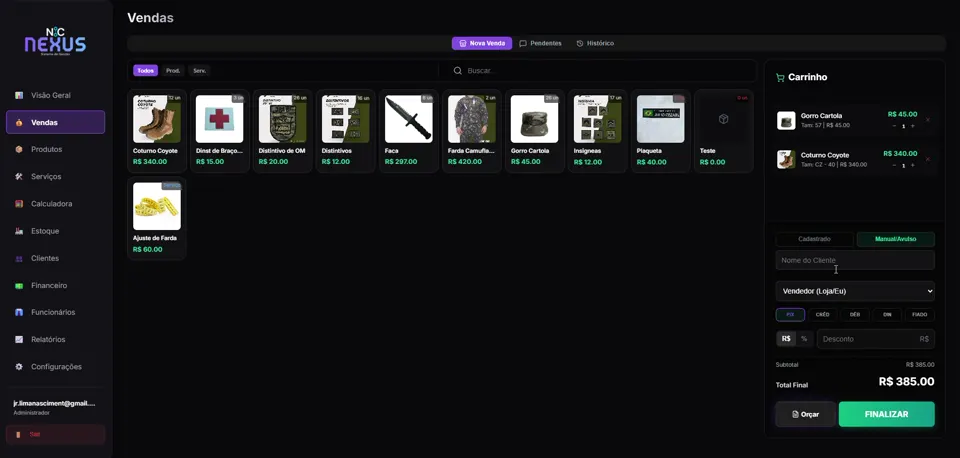Add Coturno Coyote product card

[x=157, y=131]
